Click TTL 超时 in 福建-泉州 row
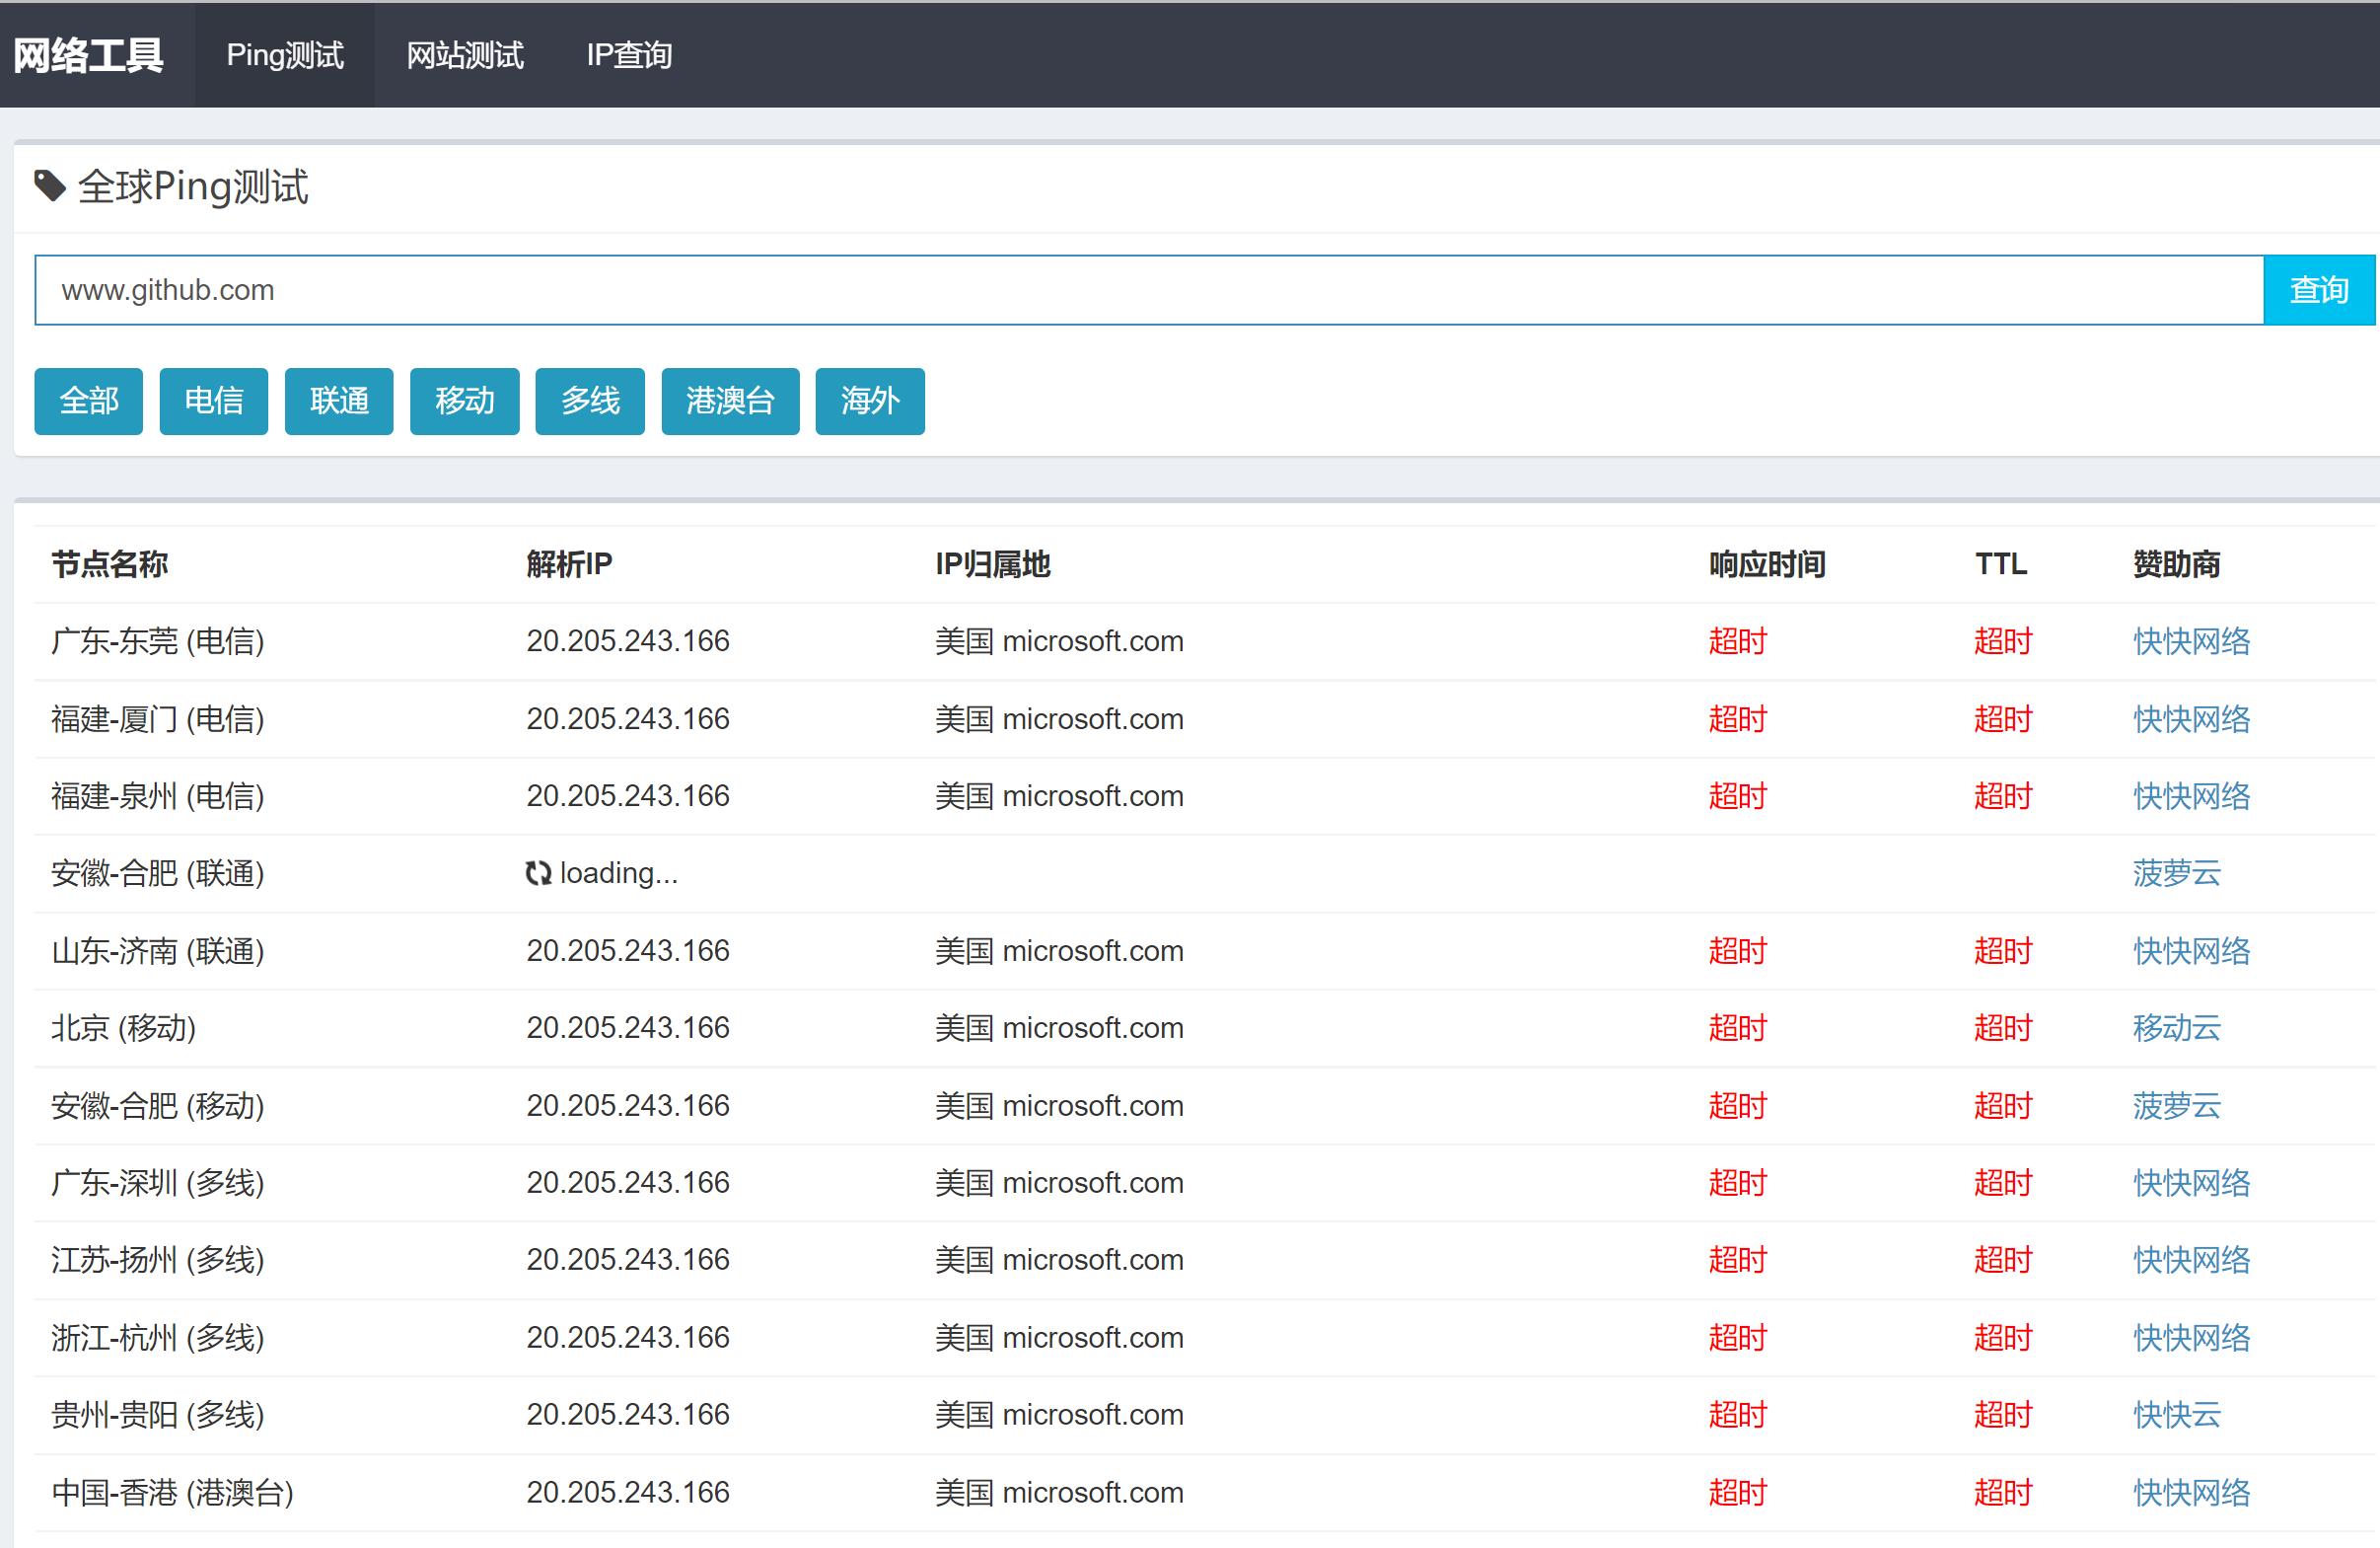 tap(2003, 796)
